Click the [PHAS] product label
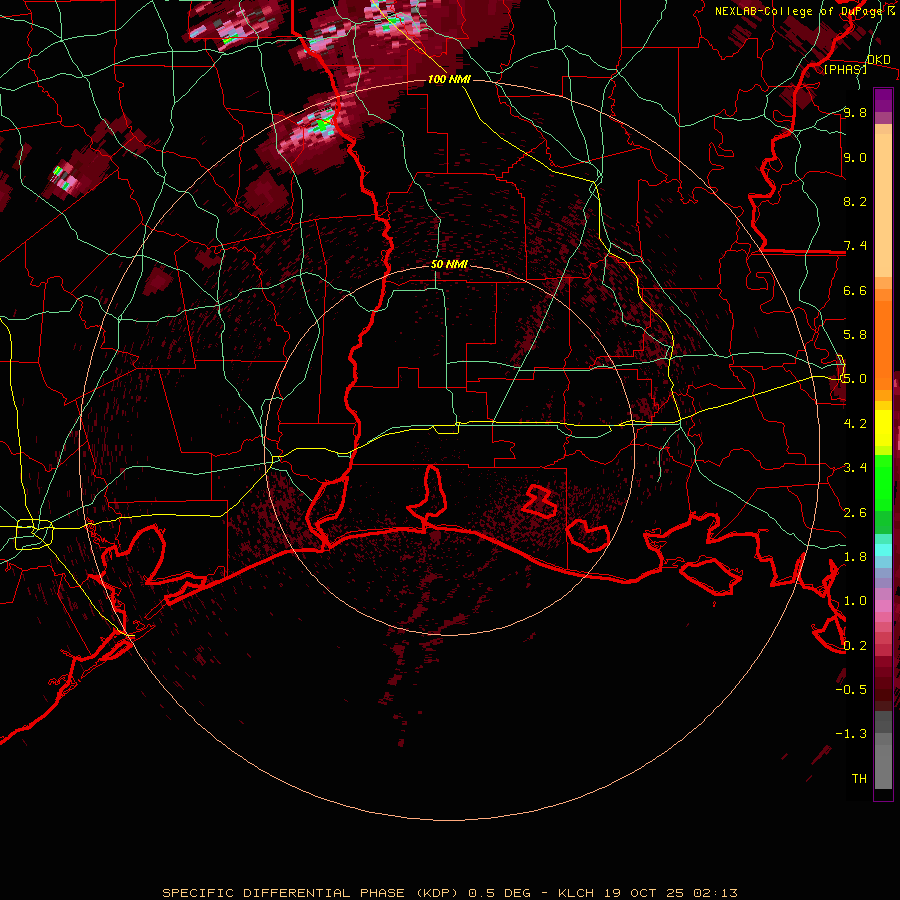 [845, 69]
